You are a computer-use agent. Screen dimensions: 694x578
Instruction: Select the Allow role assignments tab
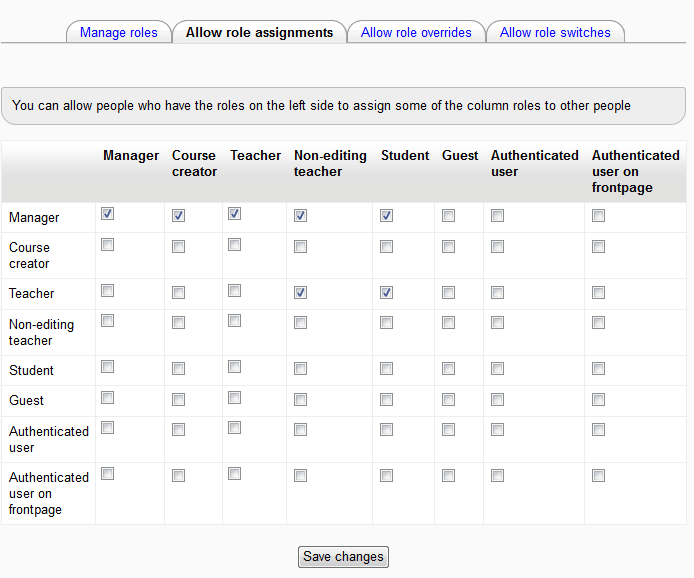(x=259, y=32)
